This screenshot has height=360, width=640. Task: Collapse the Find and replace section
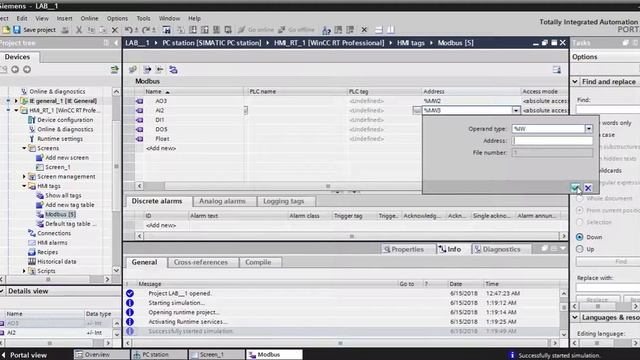point(575,82)
